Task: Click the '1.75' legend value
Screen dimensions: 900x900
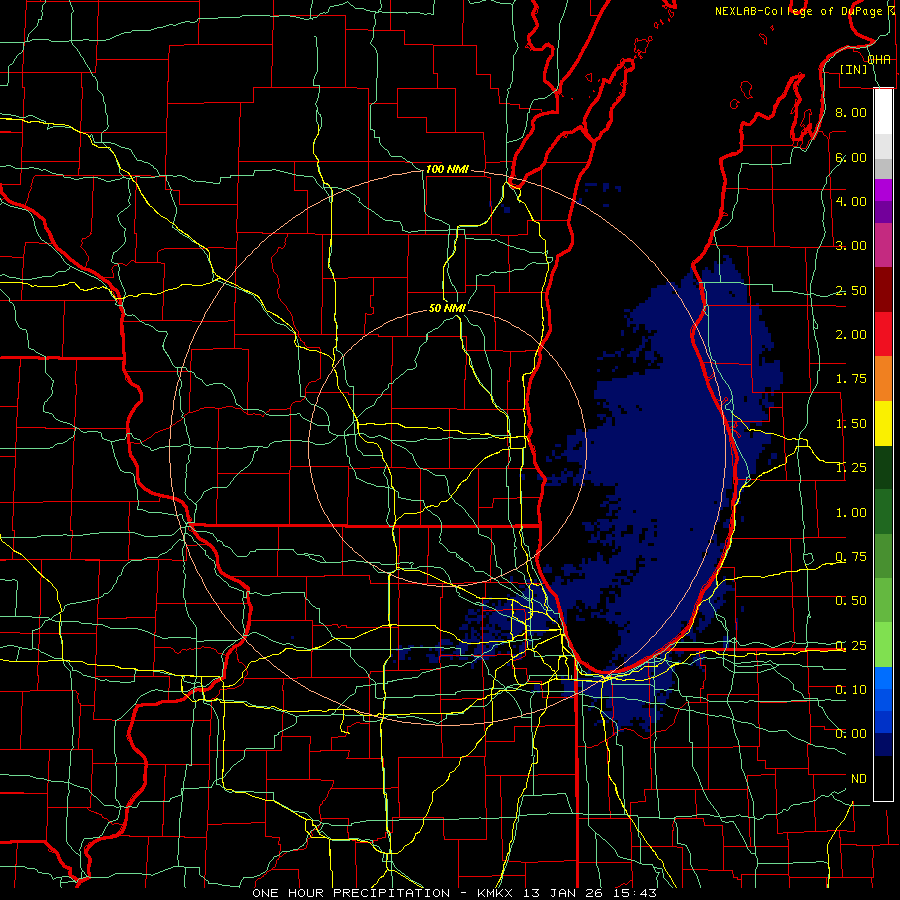Action: [x=851, y=379]
